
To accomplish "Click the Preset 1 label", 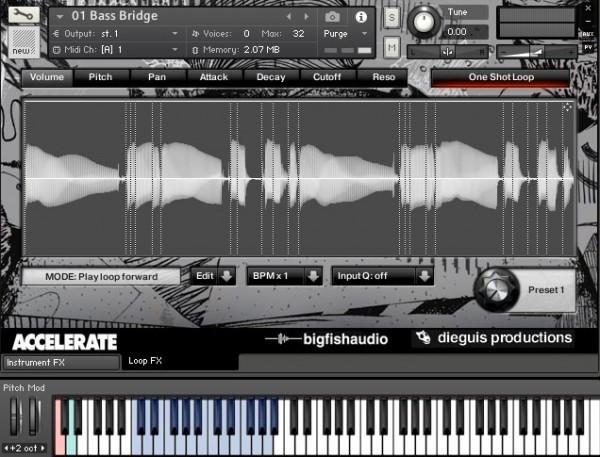I will 546,290.
